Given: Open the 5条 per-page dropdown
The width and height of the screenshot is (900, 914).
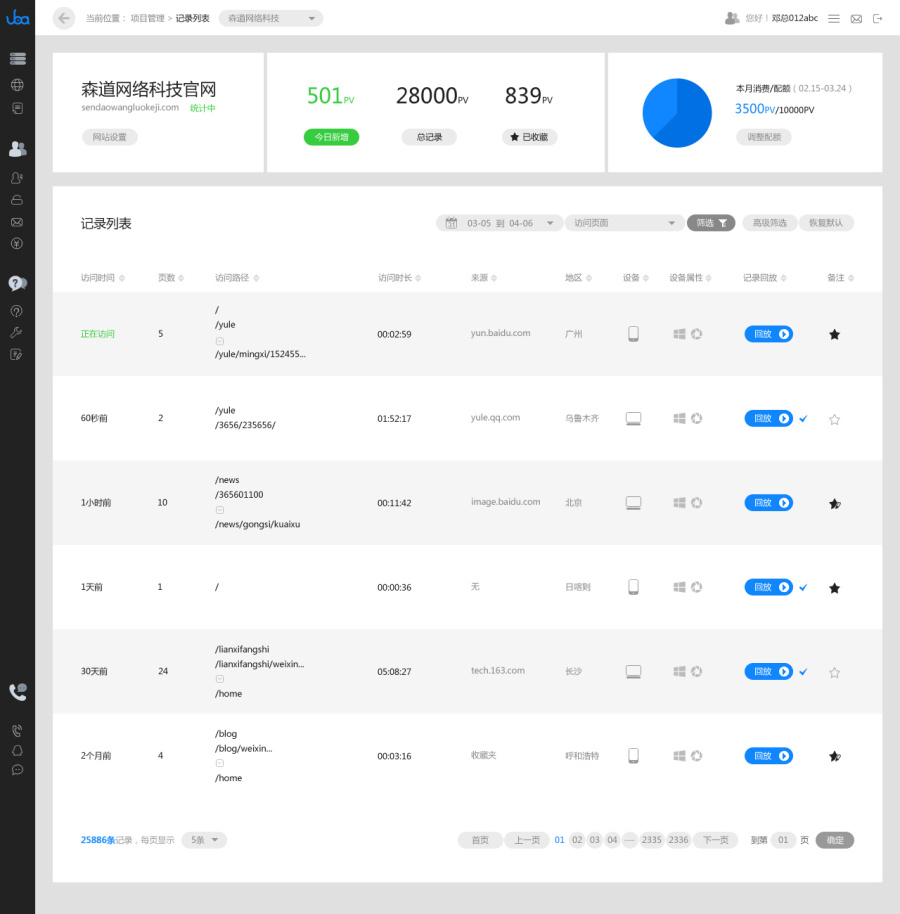Looking at the screenshot, I should click(204, 840).
